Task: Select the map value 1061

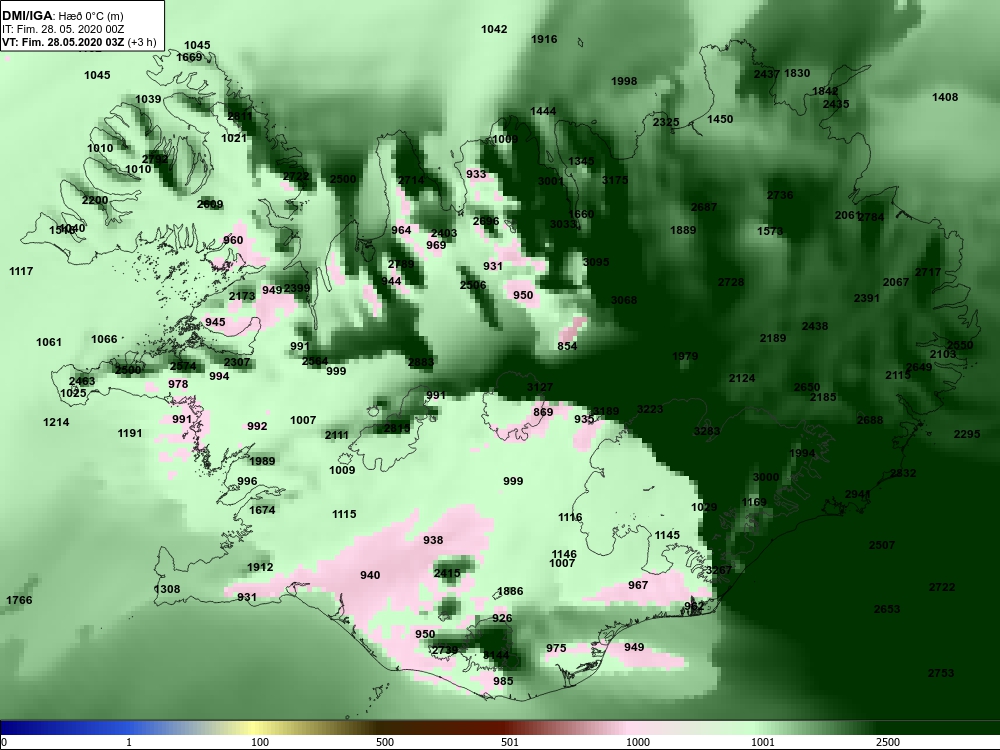Action: click(48, 342)
